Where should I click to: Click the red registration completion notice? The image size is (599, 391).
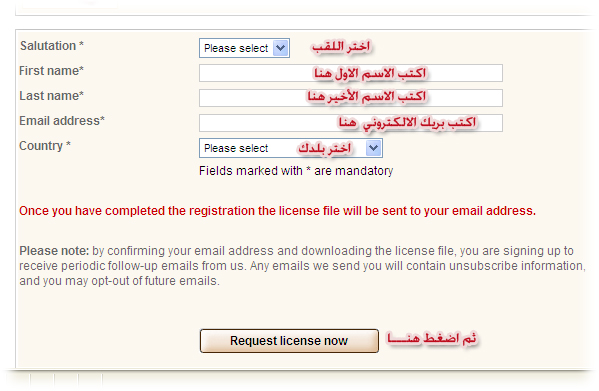pos(277,211)
